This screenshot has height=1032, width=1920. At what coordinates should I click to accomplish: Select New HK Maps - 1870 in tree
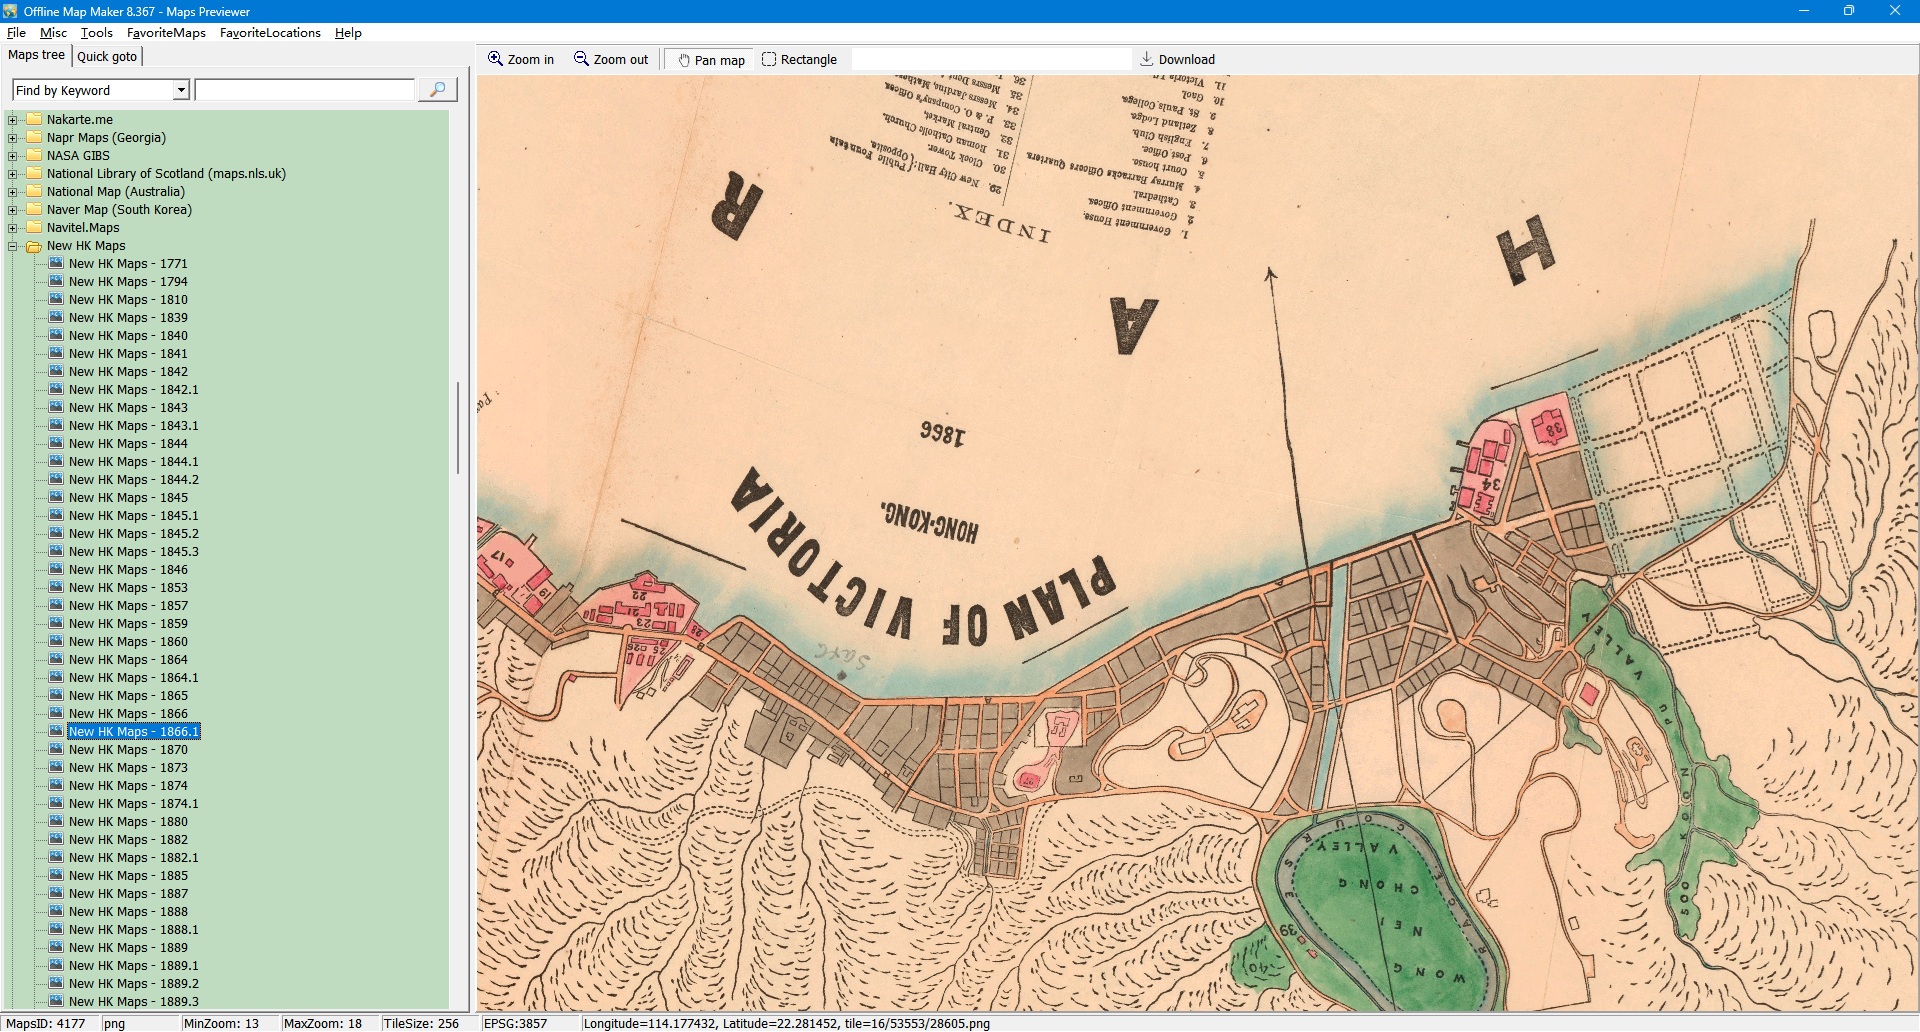click(128, 750)
